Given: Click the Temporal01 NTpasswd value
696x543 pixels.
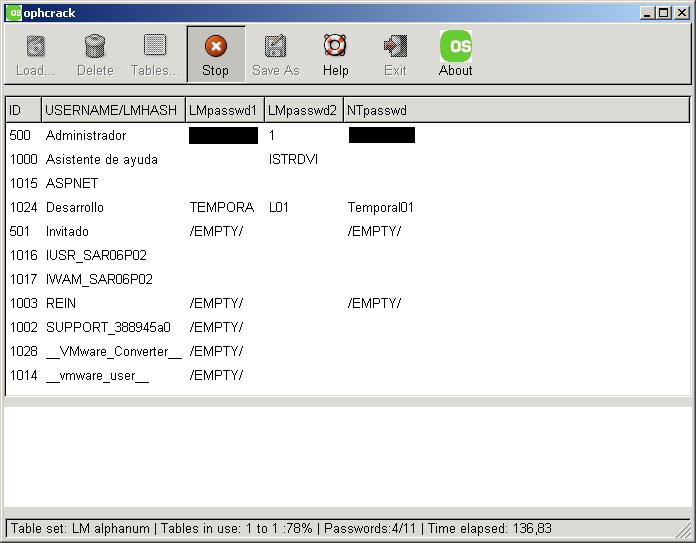Looking at the screenshot, I should pyautogui.click(x=380, y=207).
